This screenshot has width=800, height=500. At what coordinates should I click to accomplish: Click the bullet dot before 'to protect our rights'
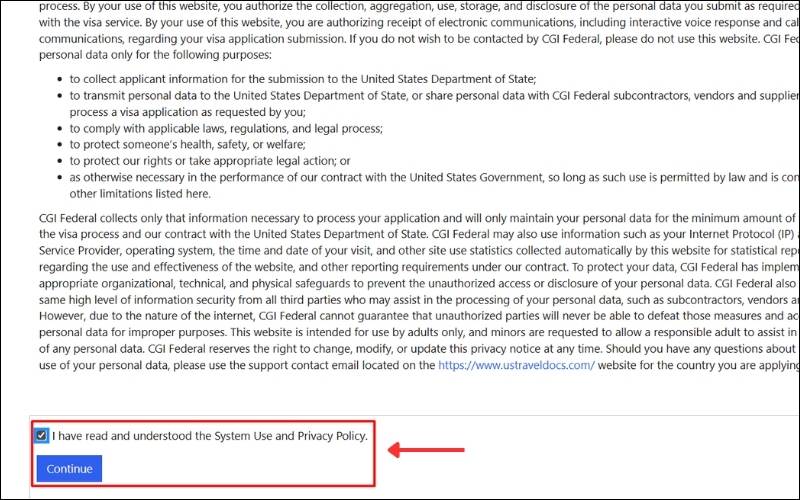click(x=60, y=161)
